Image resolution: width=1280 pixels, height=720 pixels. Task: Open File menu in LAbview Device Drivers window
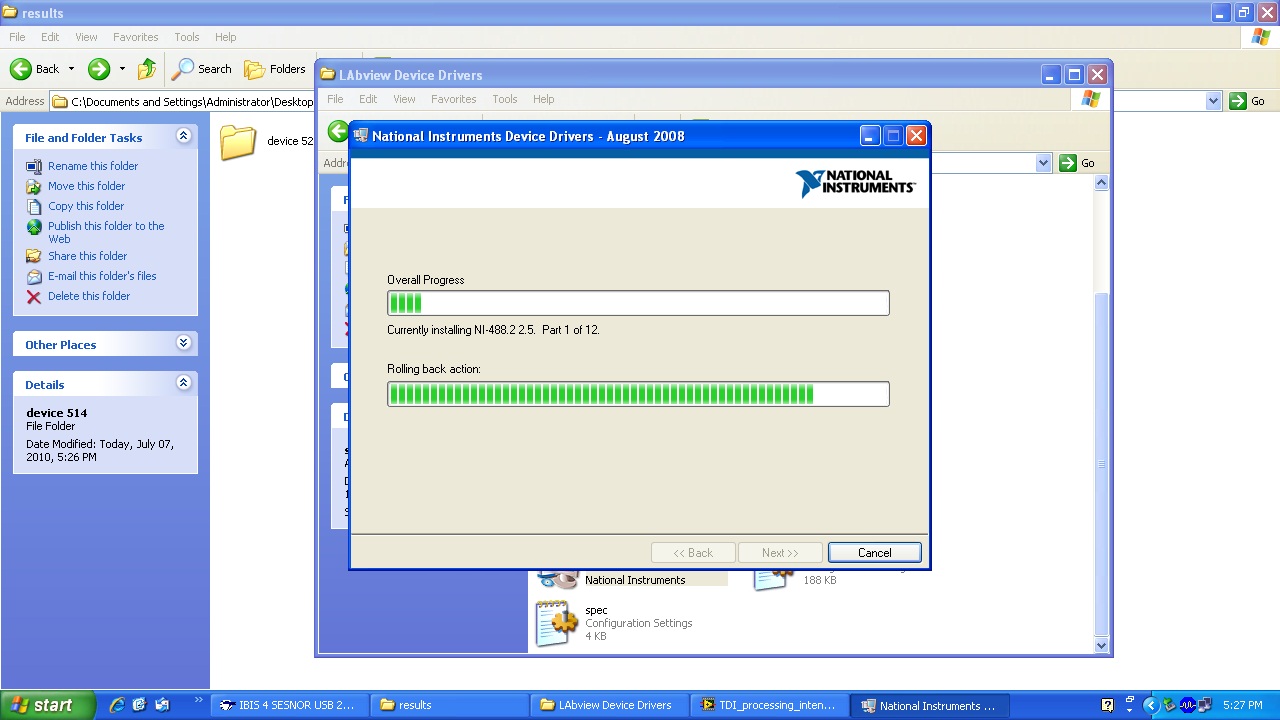pyautogui.click(x=335, y=99)
